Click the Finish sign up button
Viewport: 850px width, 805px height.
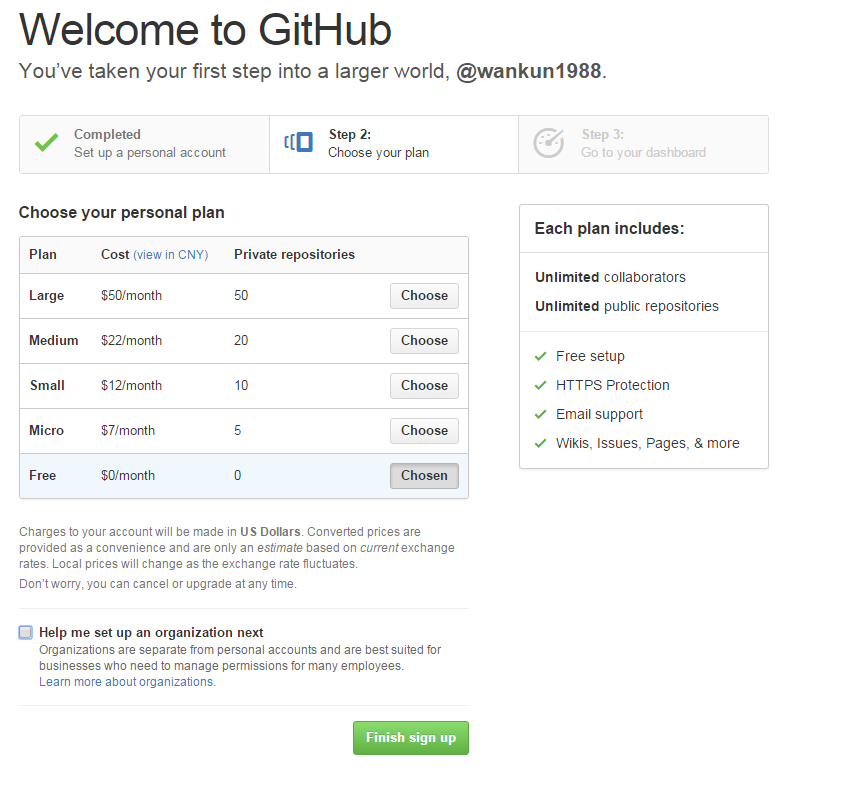[411, 738]
